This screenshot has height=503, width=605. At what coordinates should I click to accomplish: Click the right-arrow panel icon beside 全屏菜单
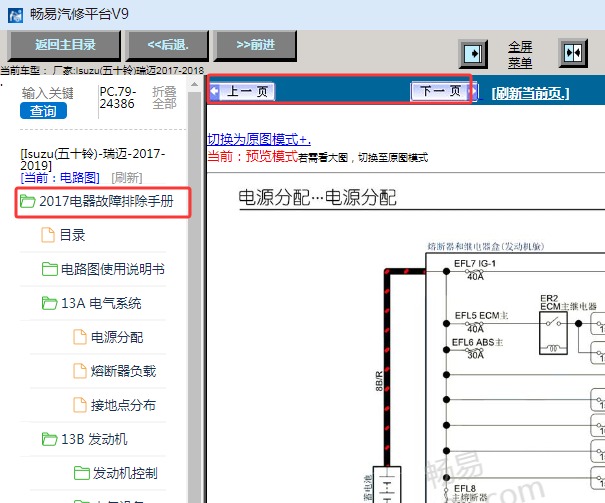473,53
